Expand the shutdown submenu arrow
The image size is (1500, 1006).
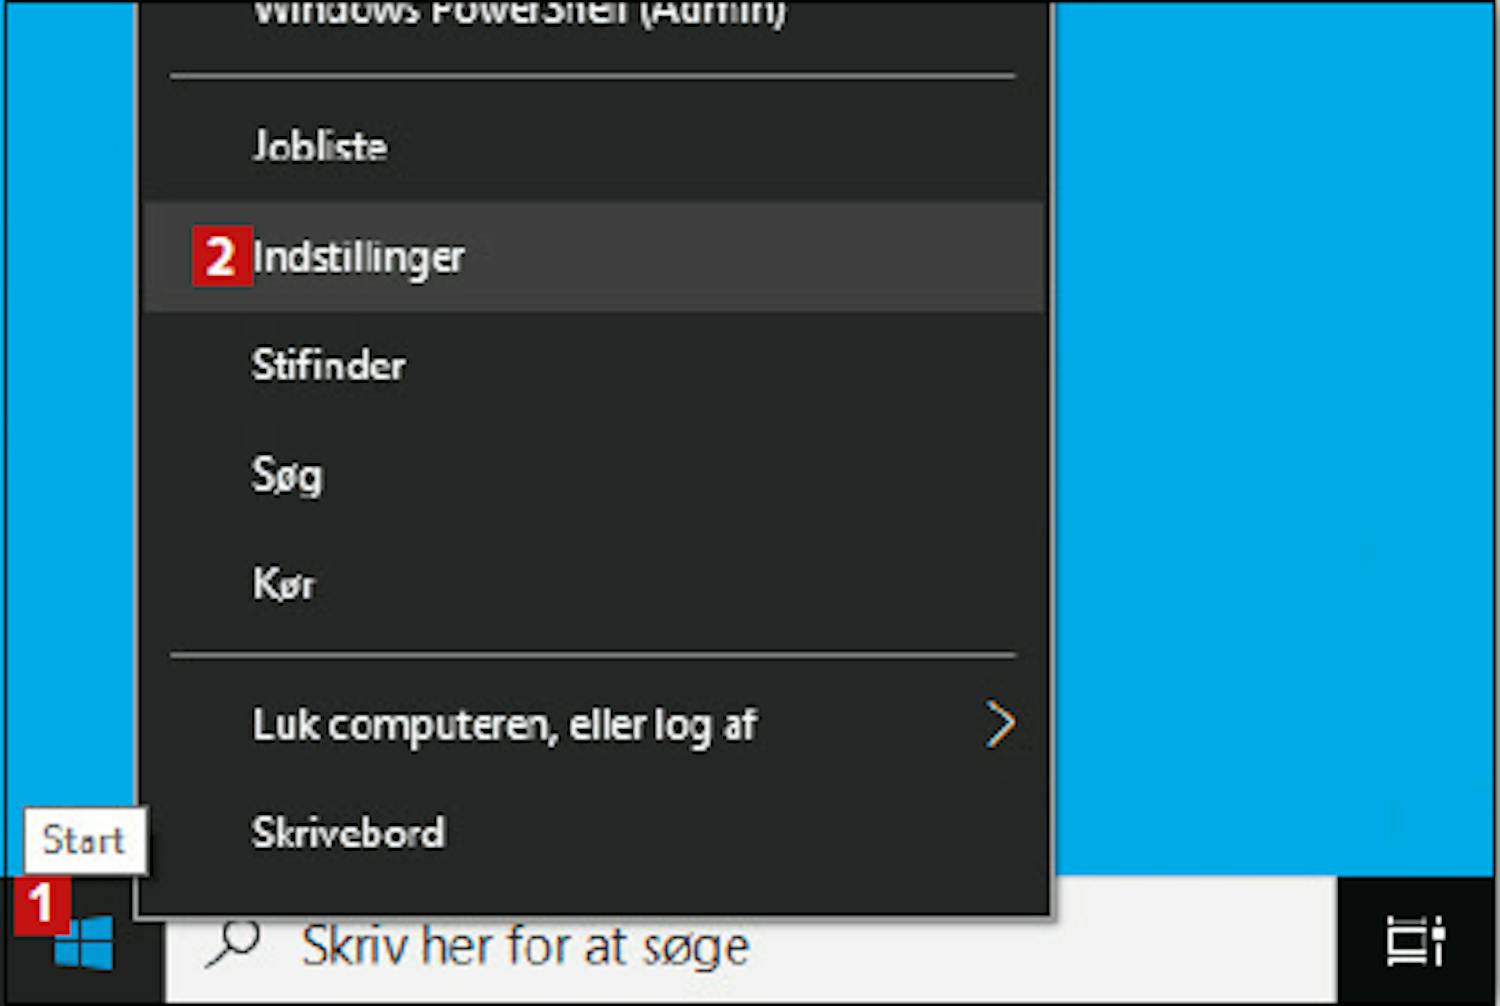[x=1000, y=724]
